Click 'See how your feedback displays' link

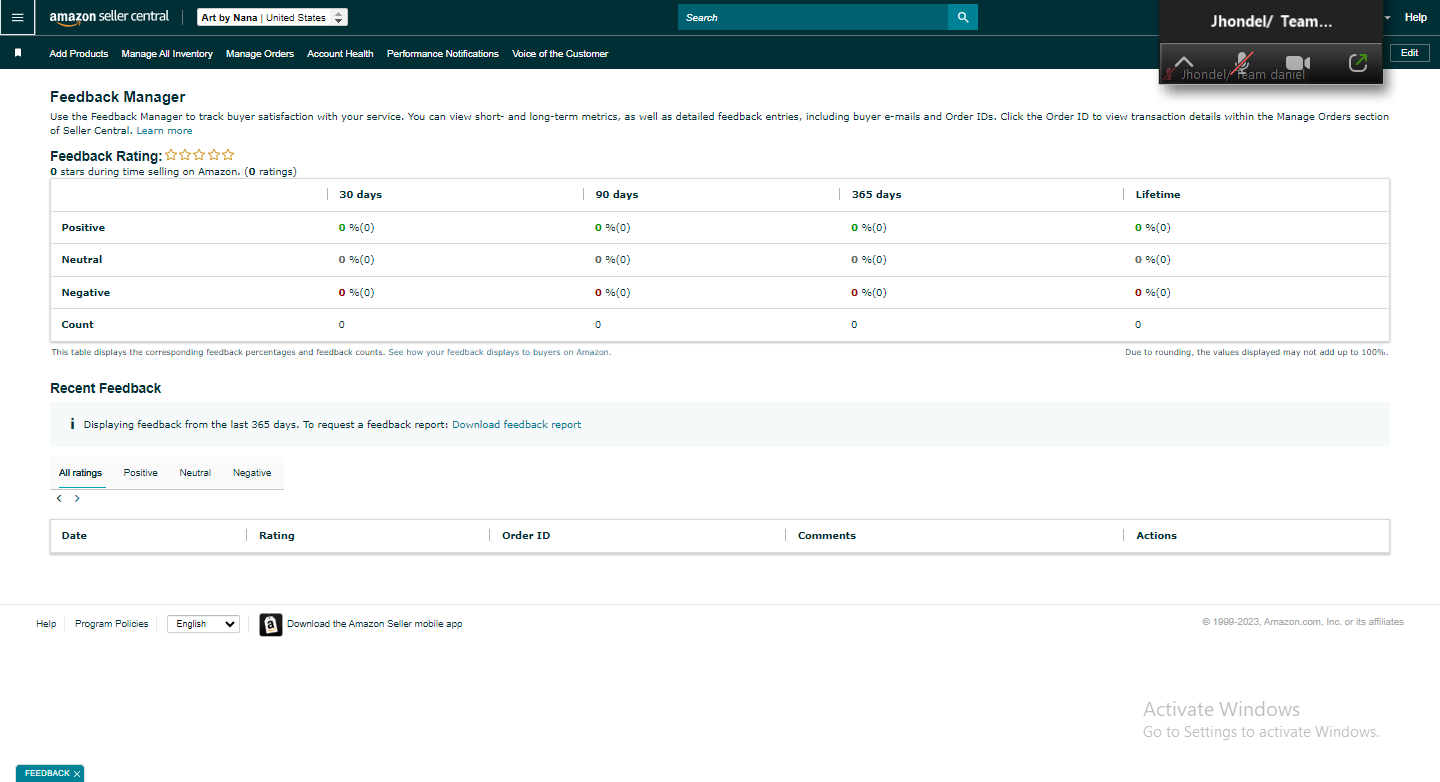click(x=499, y=352)
